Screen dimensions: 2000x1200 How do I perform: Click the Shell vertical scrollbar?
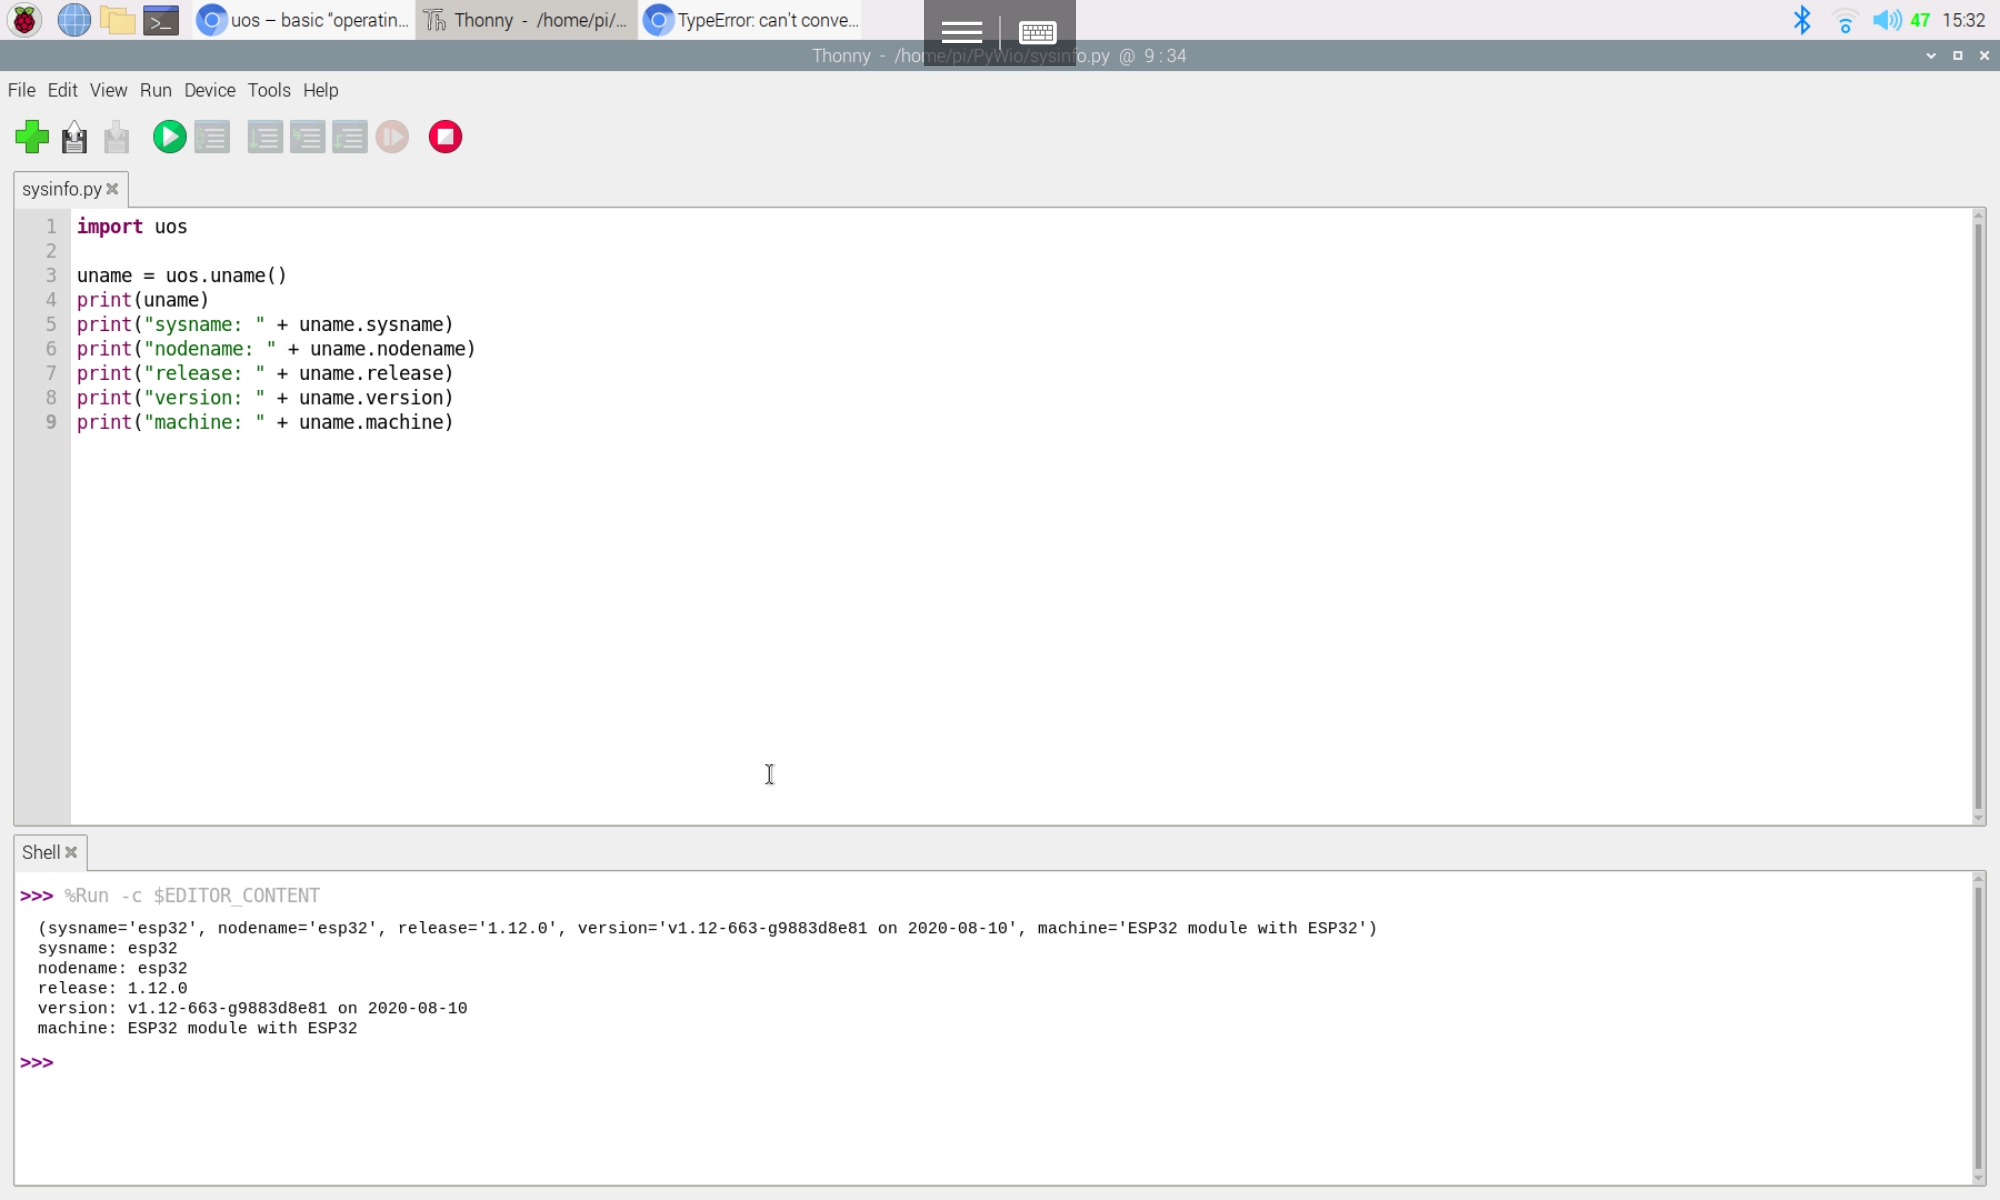1978,1028
